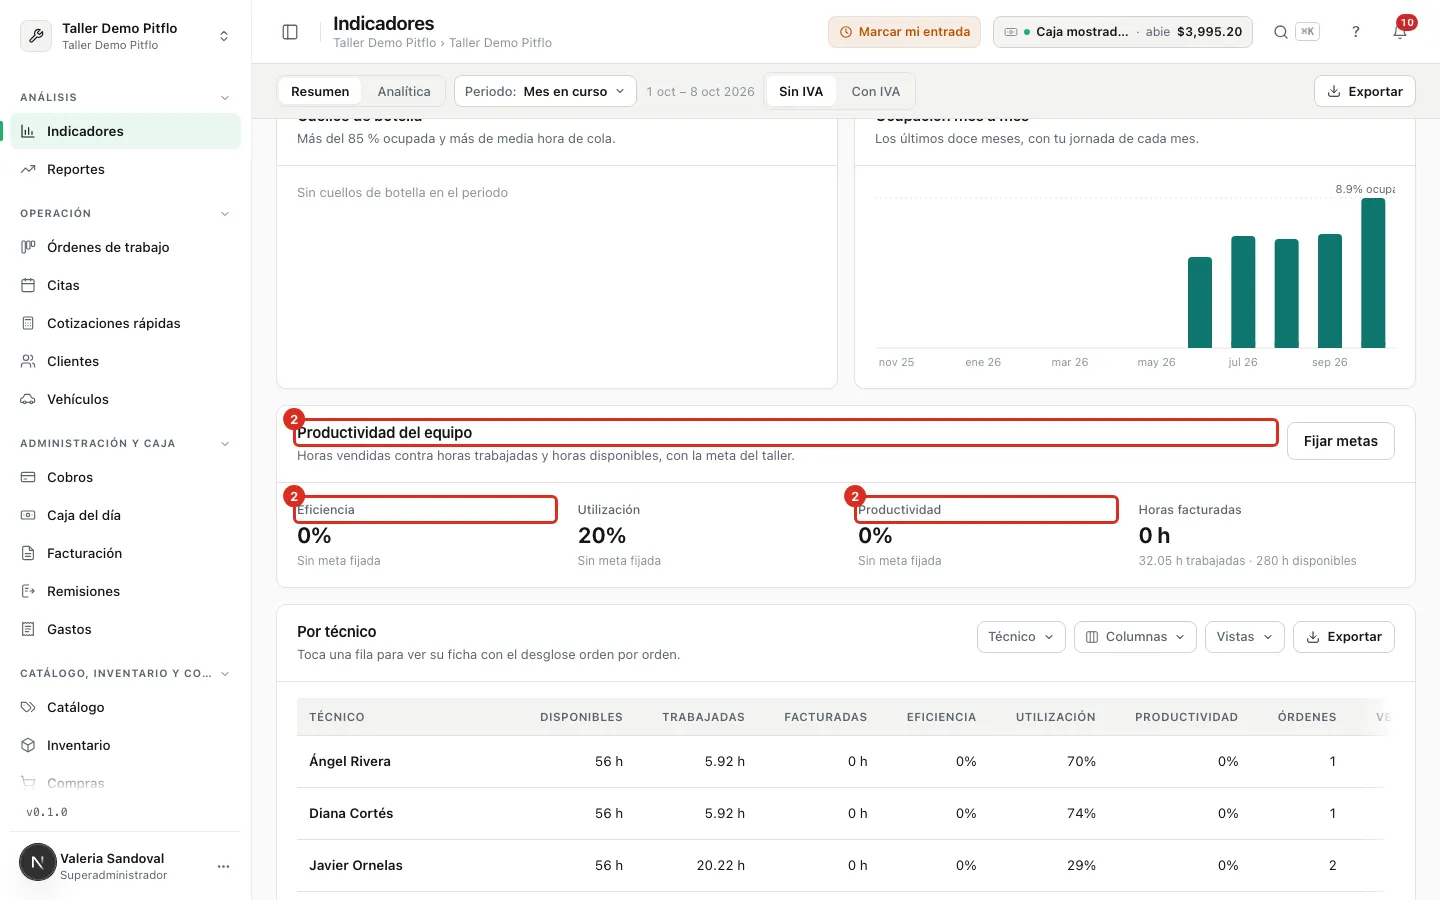Switch to Con IVA option
1440x900 pixels.
876,91
